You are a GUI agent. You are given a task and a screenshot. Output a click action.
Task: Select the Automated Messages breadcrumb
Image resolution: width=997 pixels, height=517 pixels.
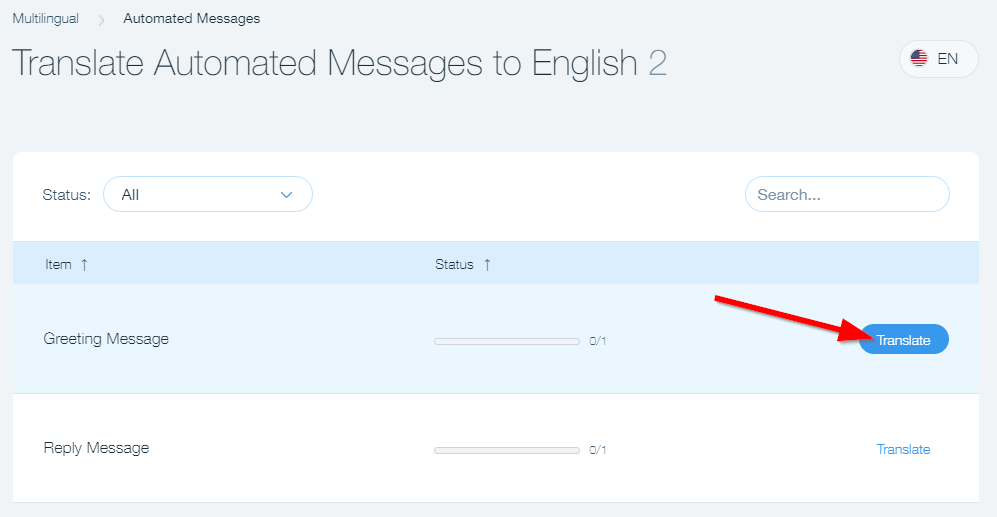click(192, 18)
